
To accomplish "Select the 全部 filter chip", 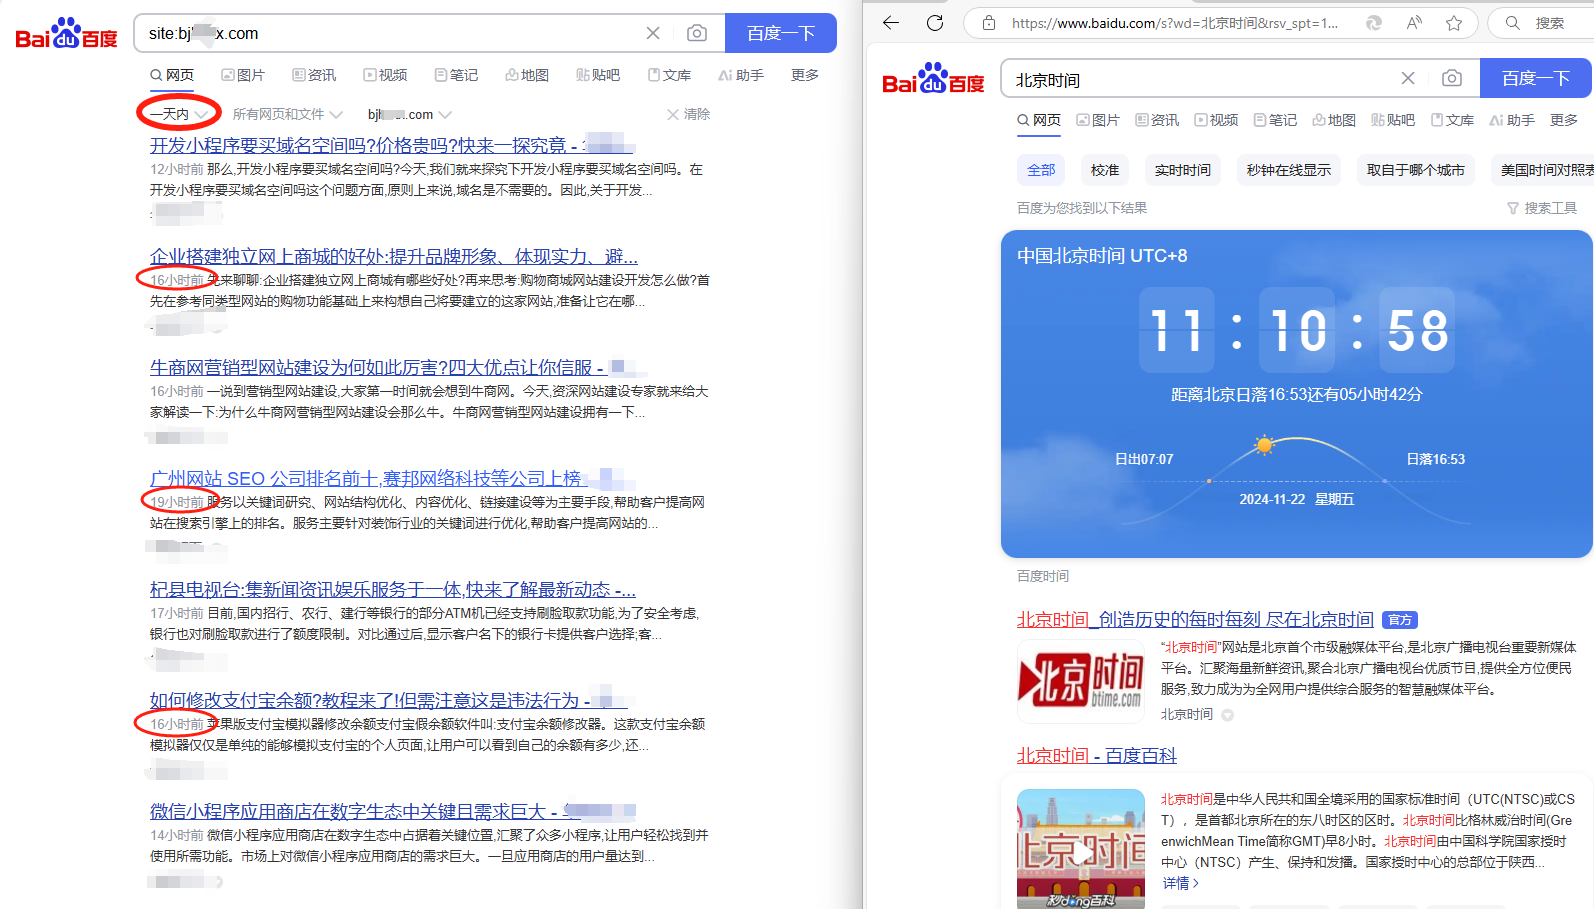I will coord(1041,170).
